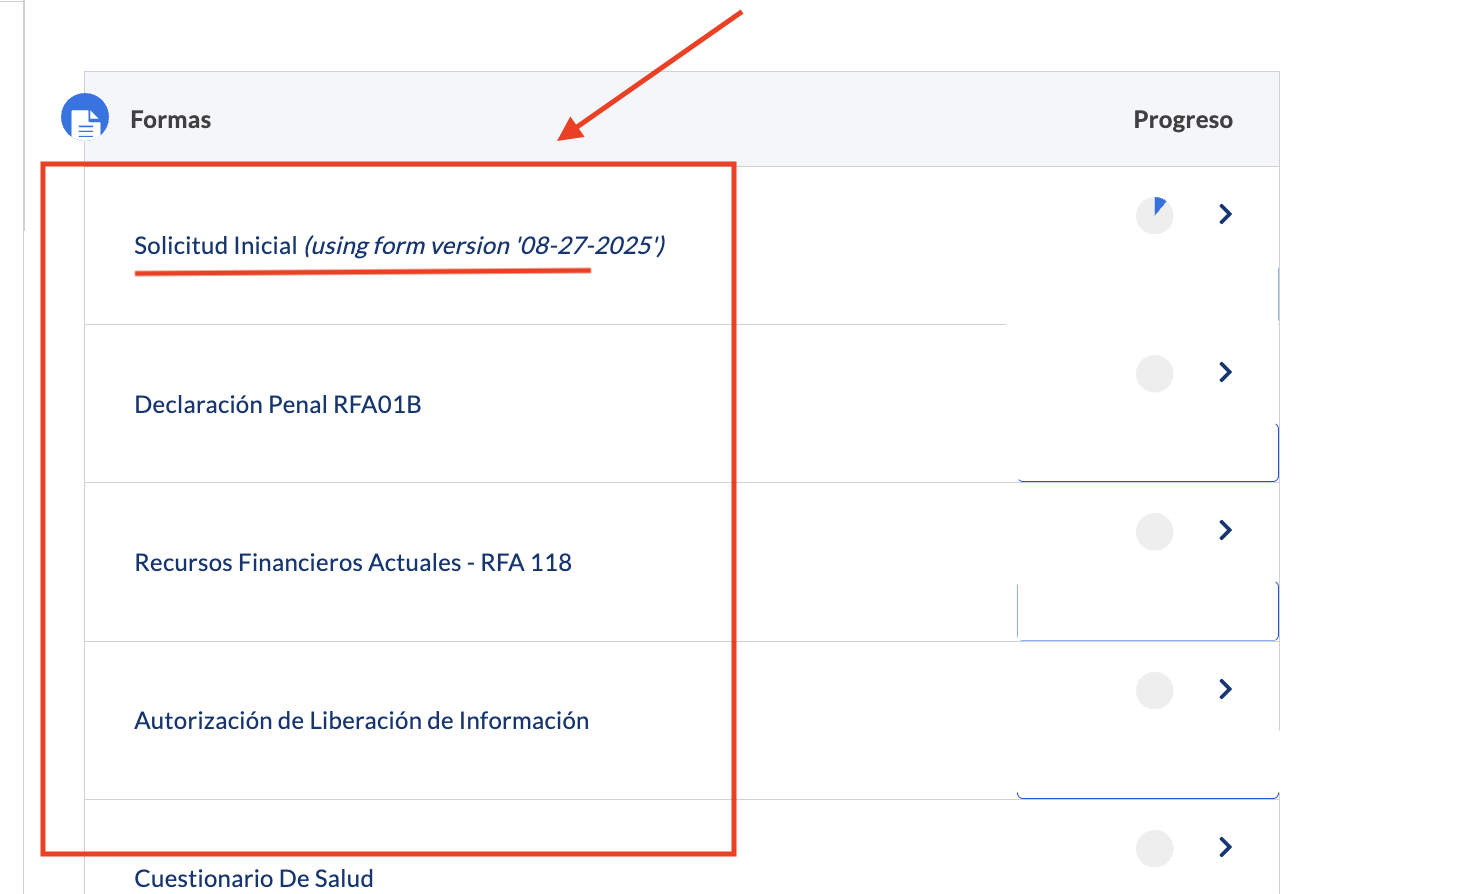Click Recursos Financieros empty progress circle

tap(1155, 531)
